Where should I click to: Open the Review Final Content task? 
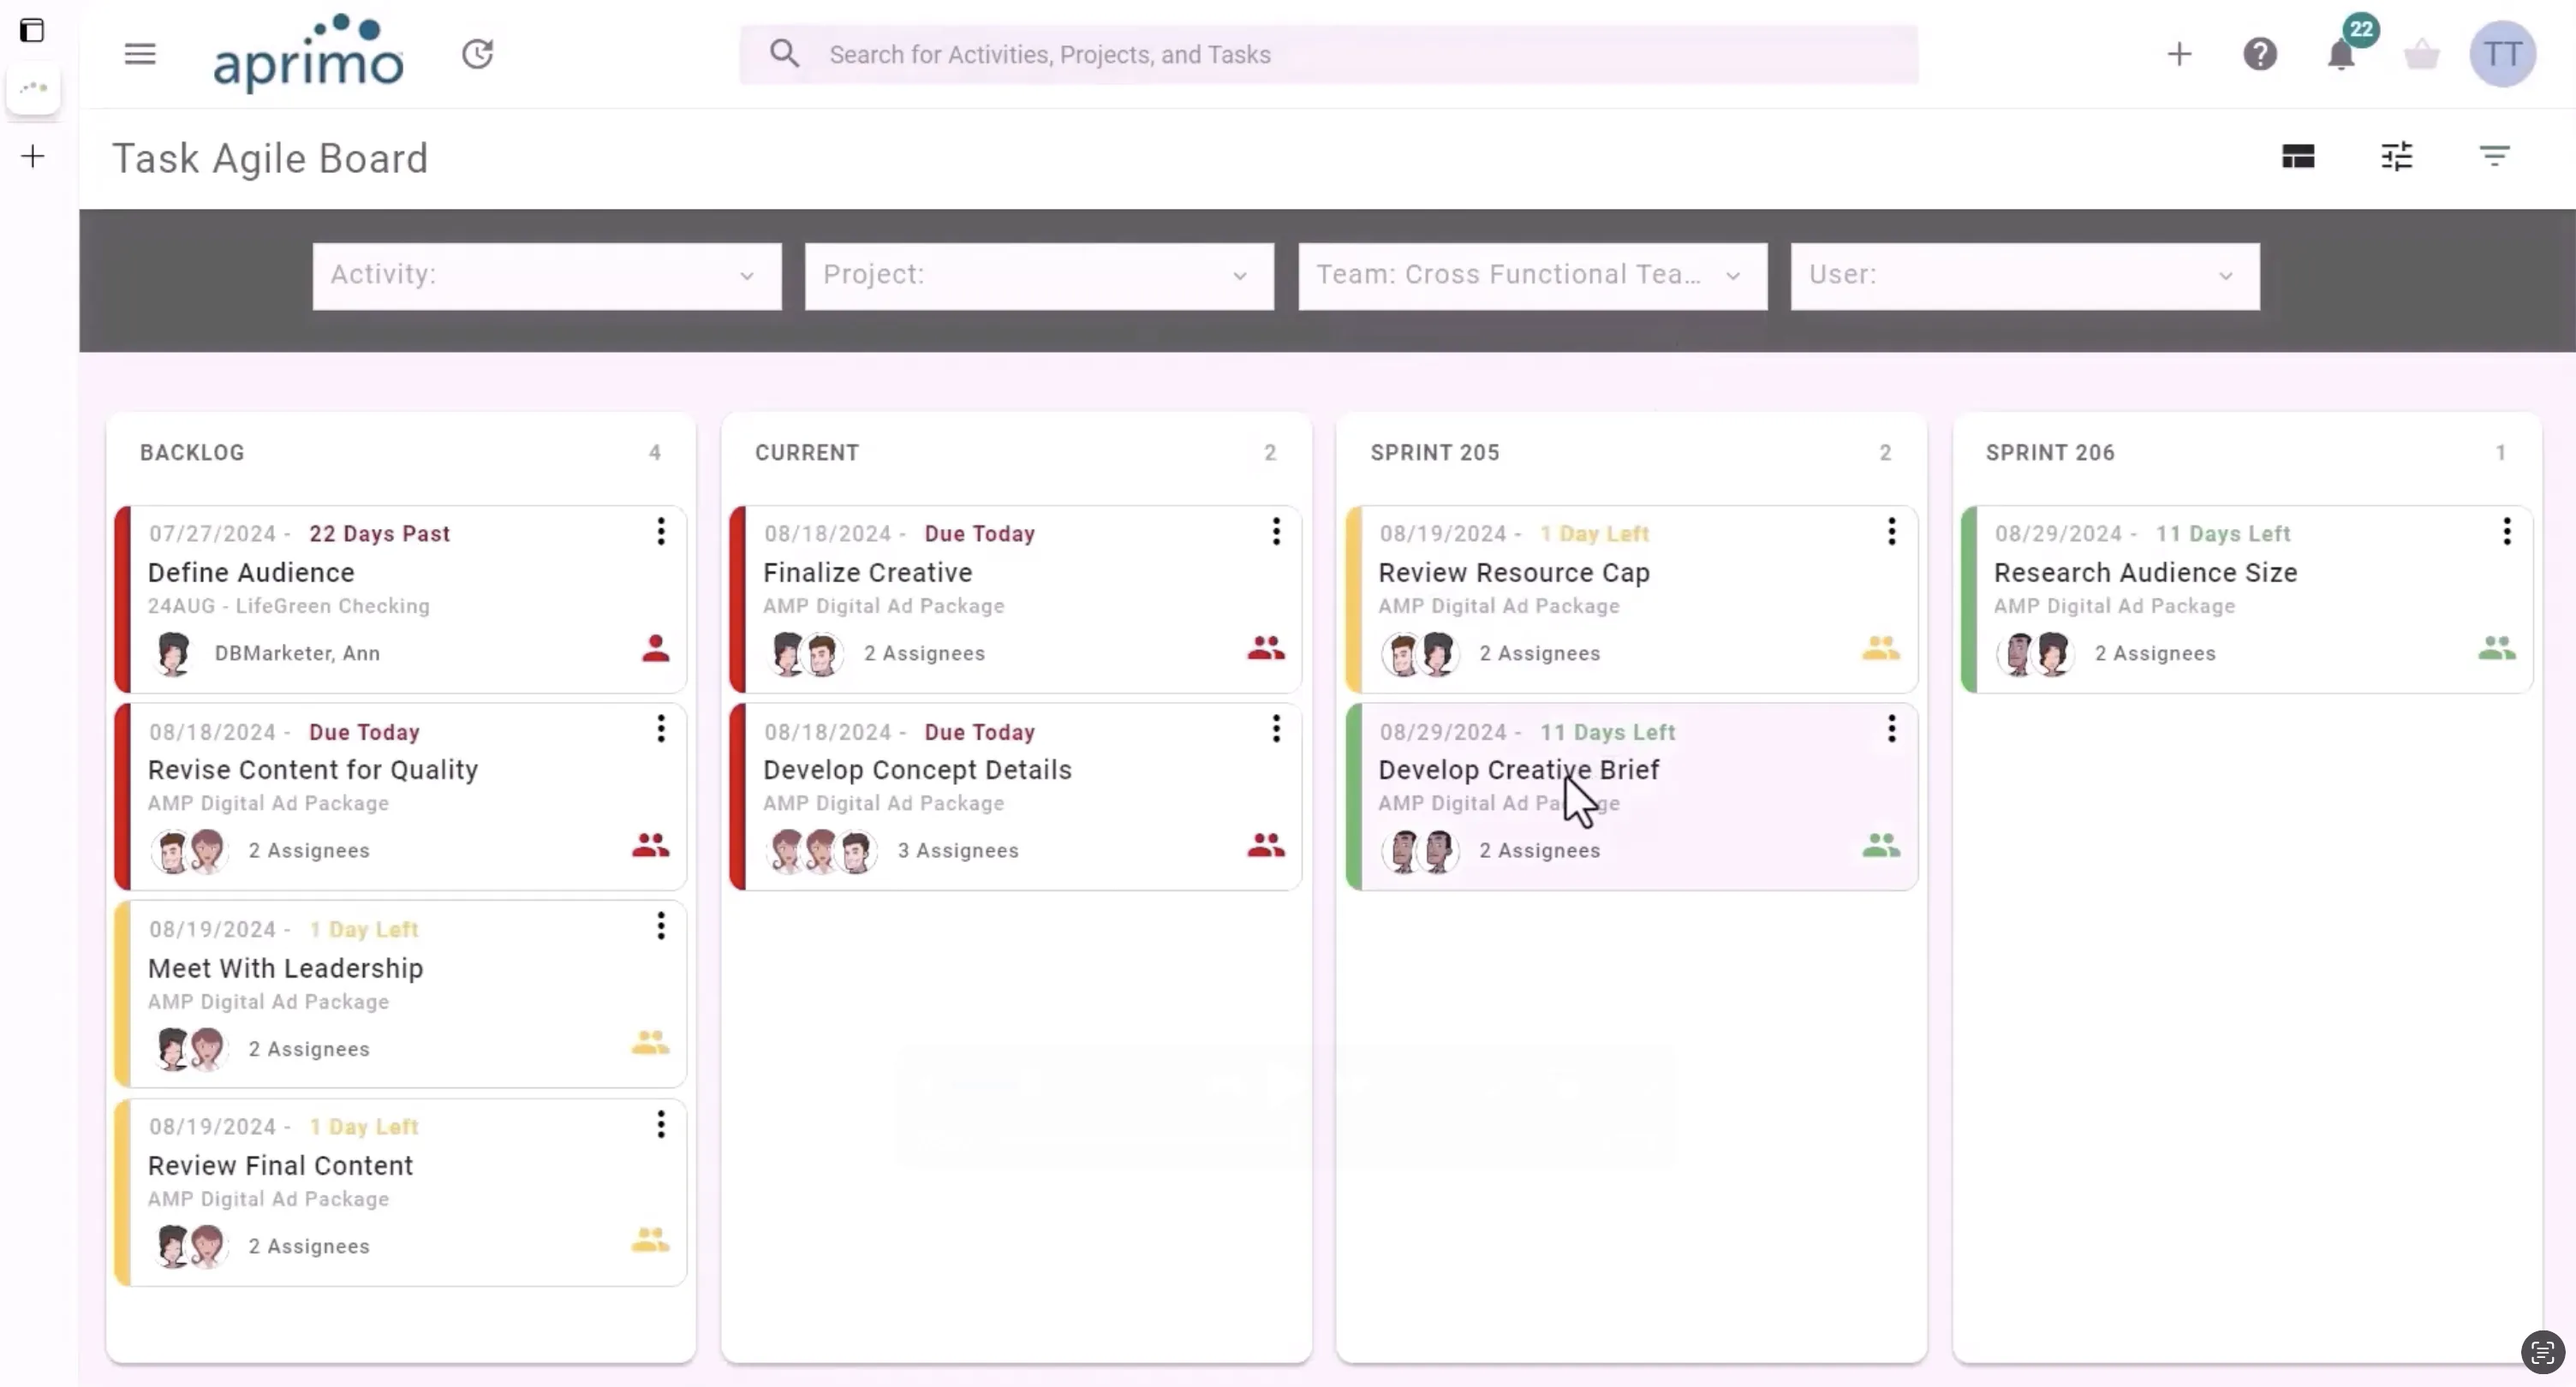click(280, 1166)
